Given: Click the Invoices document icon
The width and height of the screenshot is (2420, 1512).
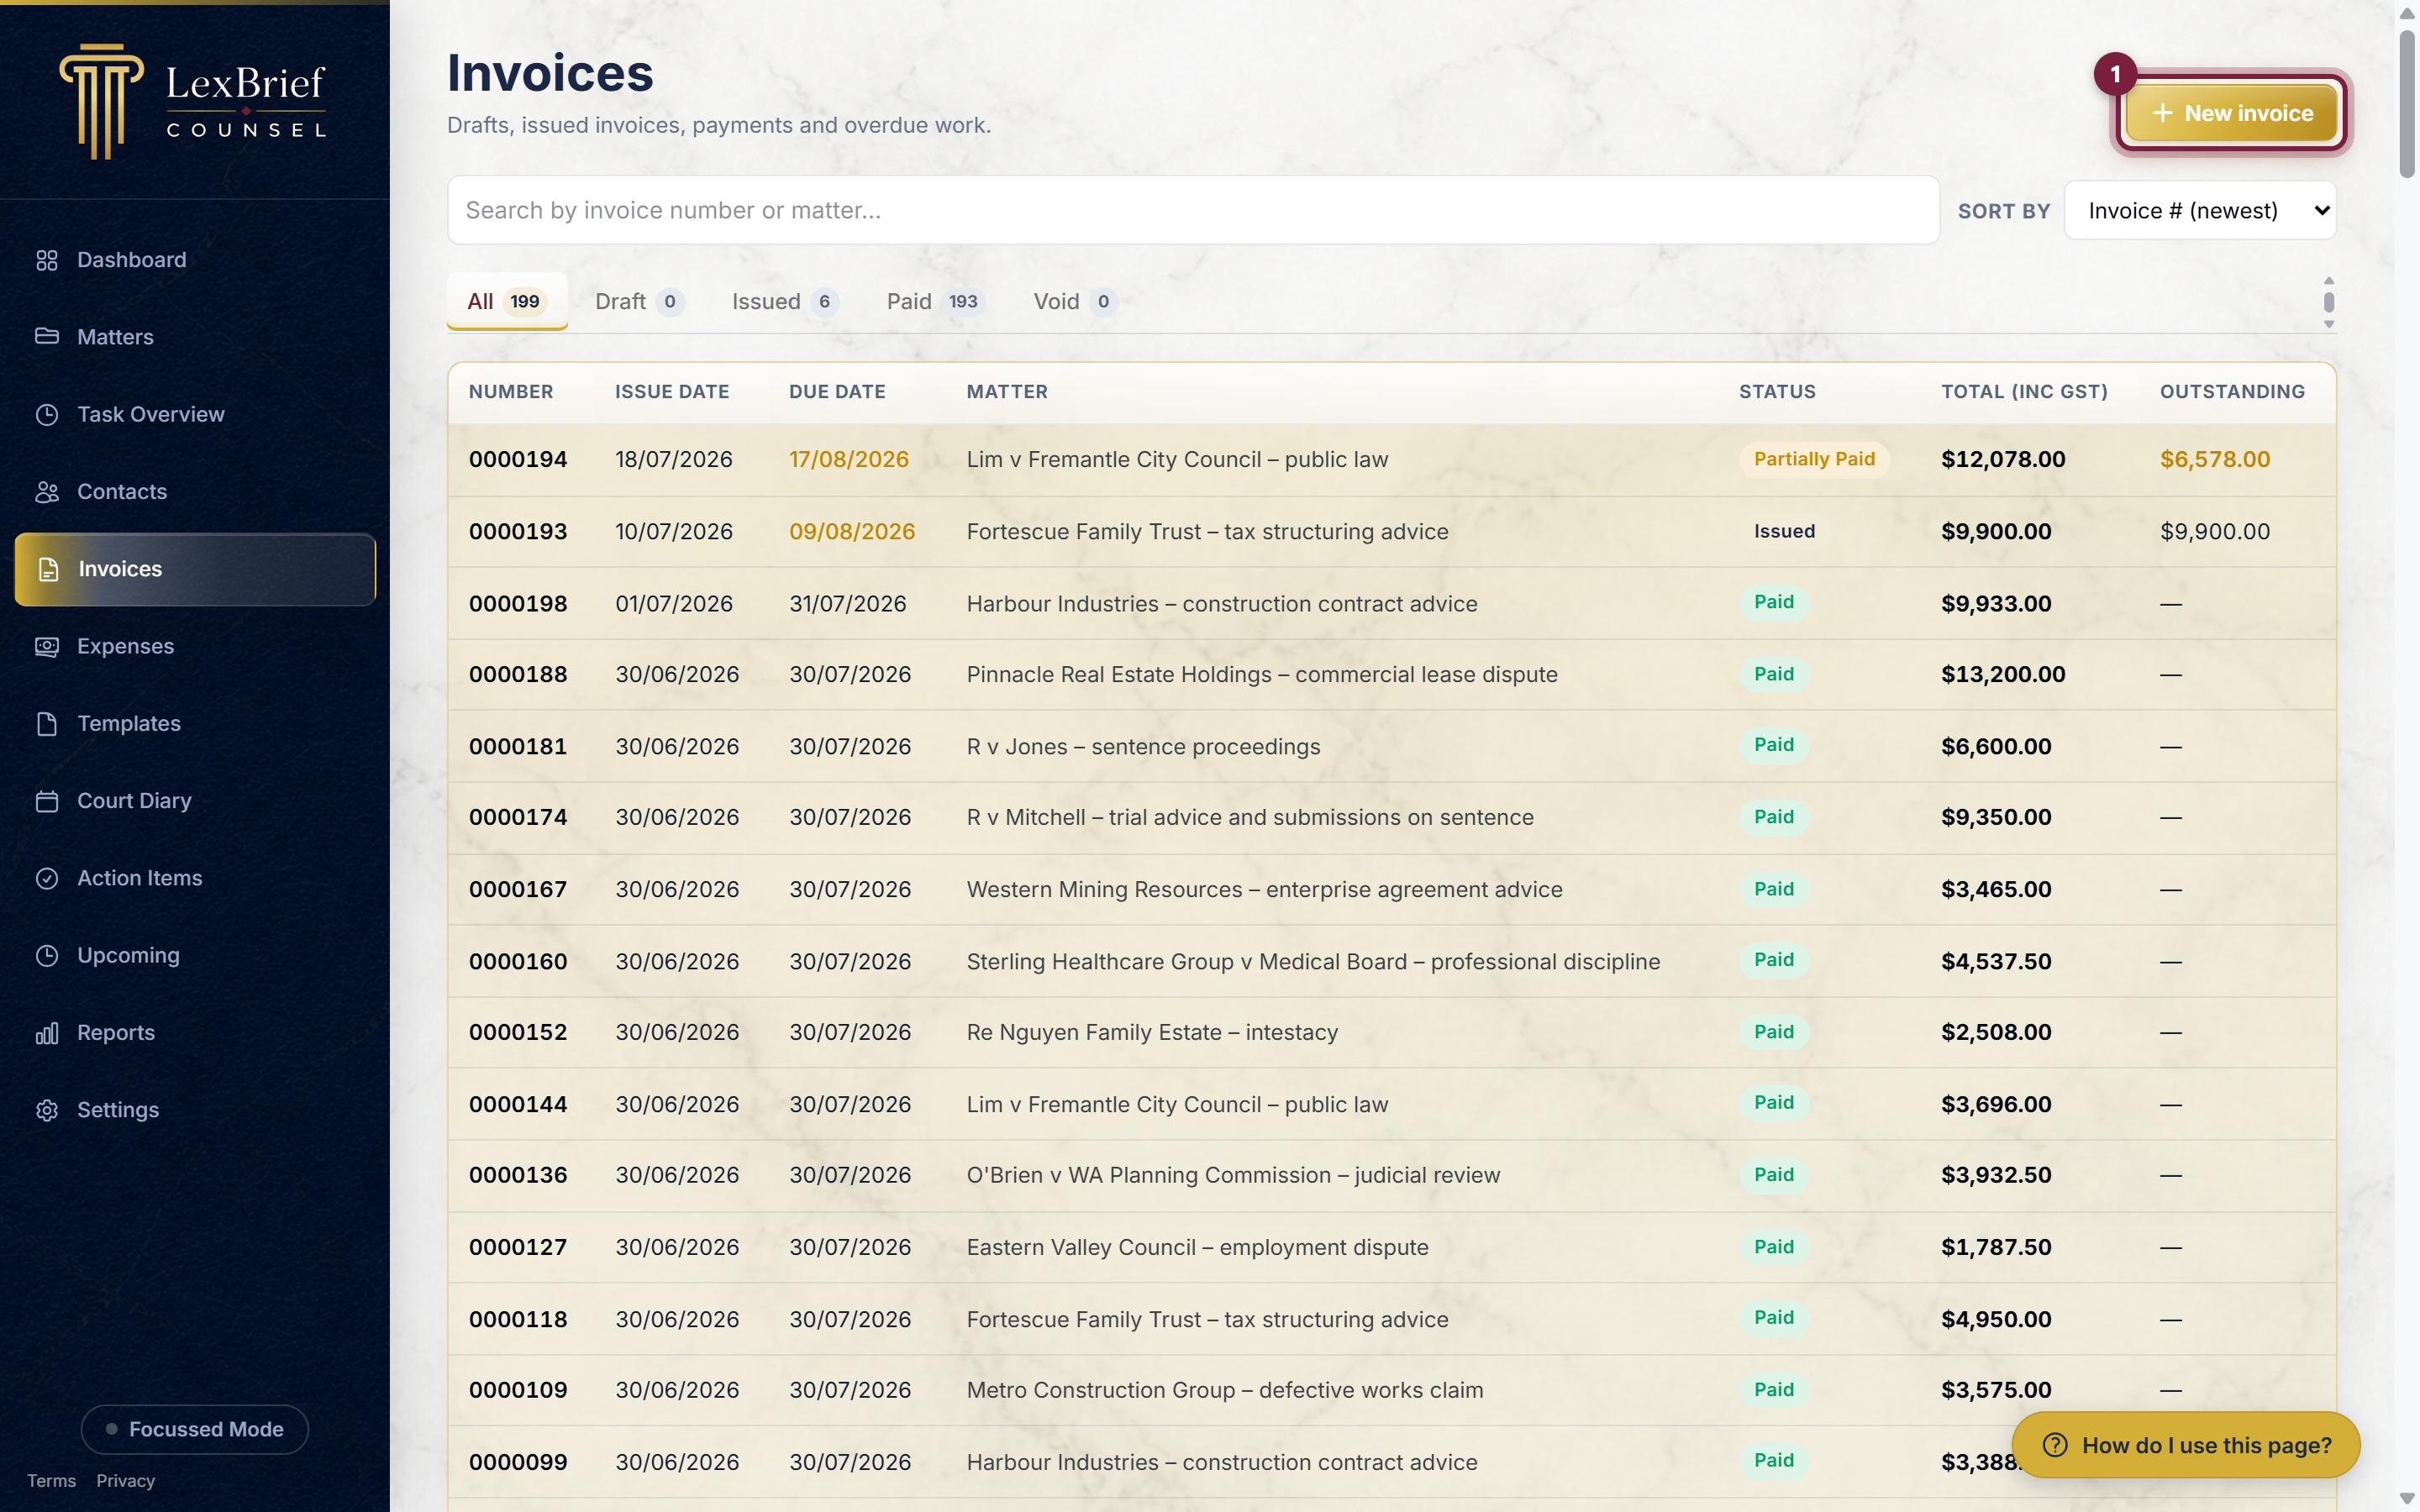Looking at the screenshot, I should (x=48, y=569).
